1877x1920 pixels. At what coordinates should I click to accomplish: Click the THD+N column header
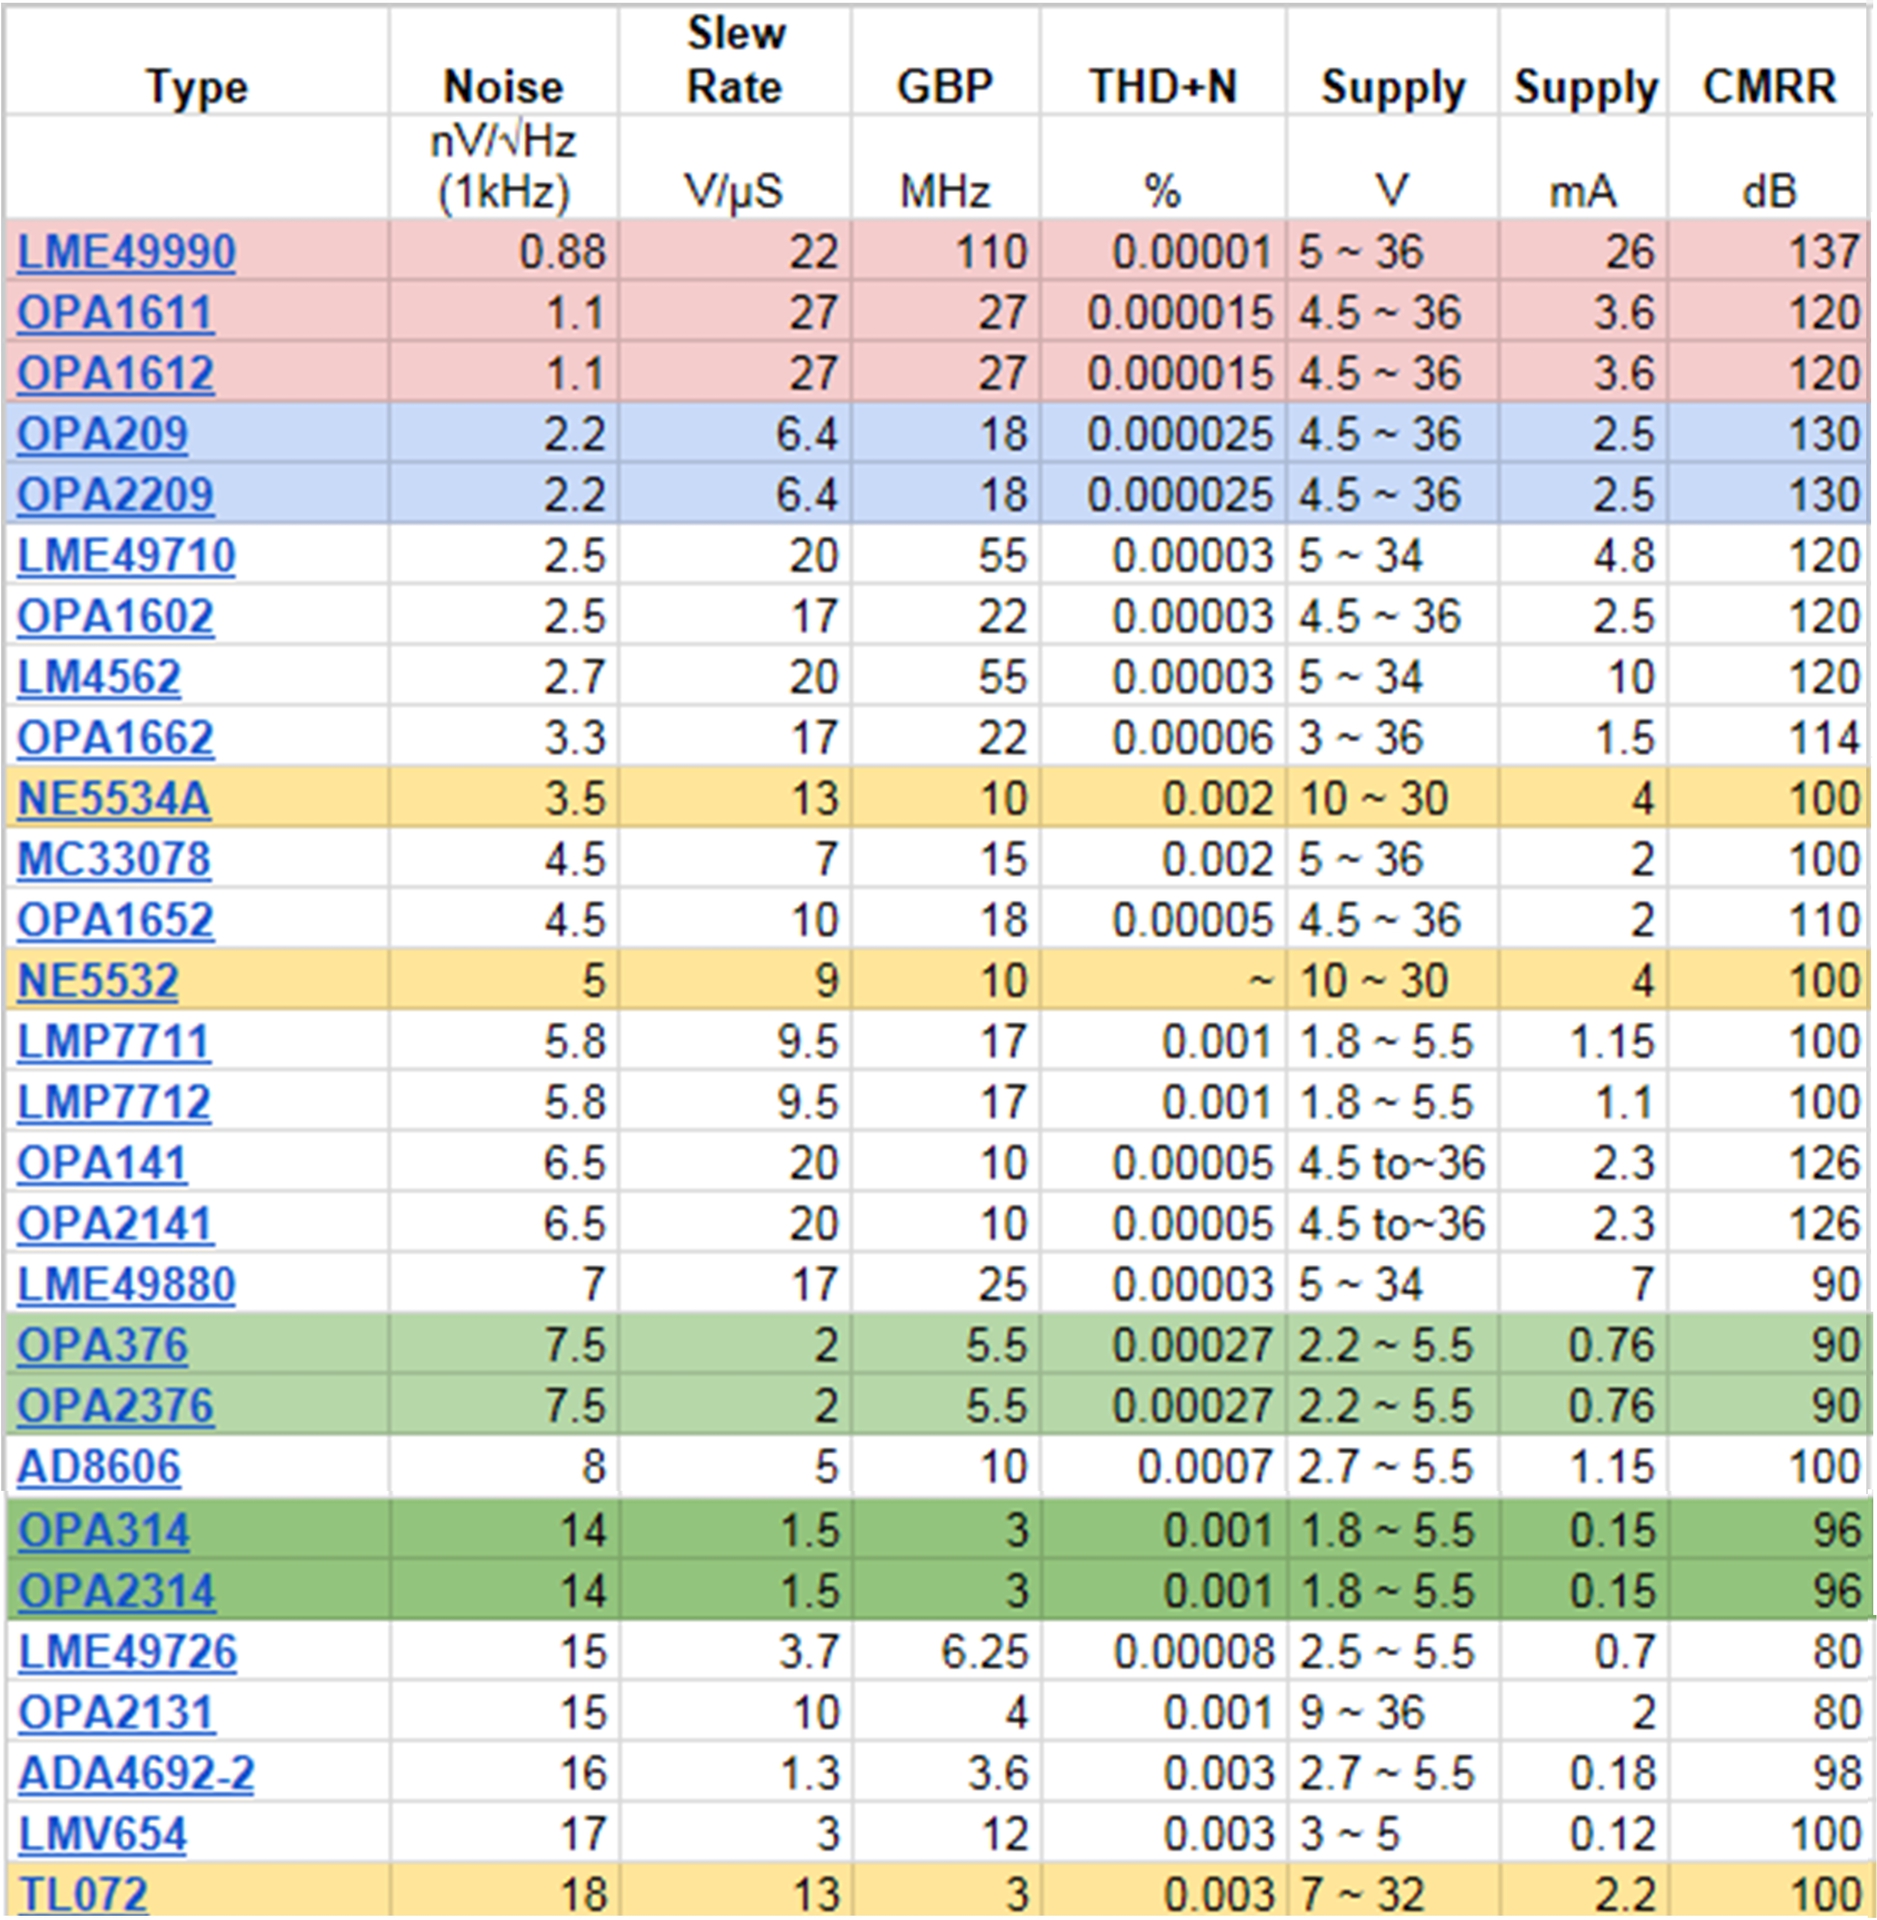[1163, 87]
